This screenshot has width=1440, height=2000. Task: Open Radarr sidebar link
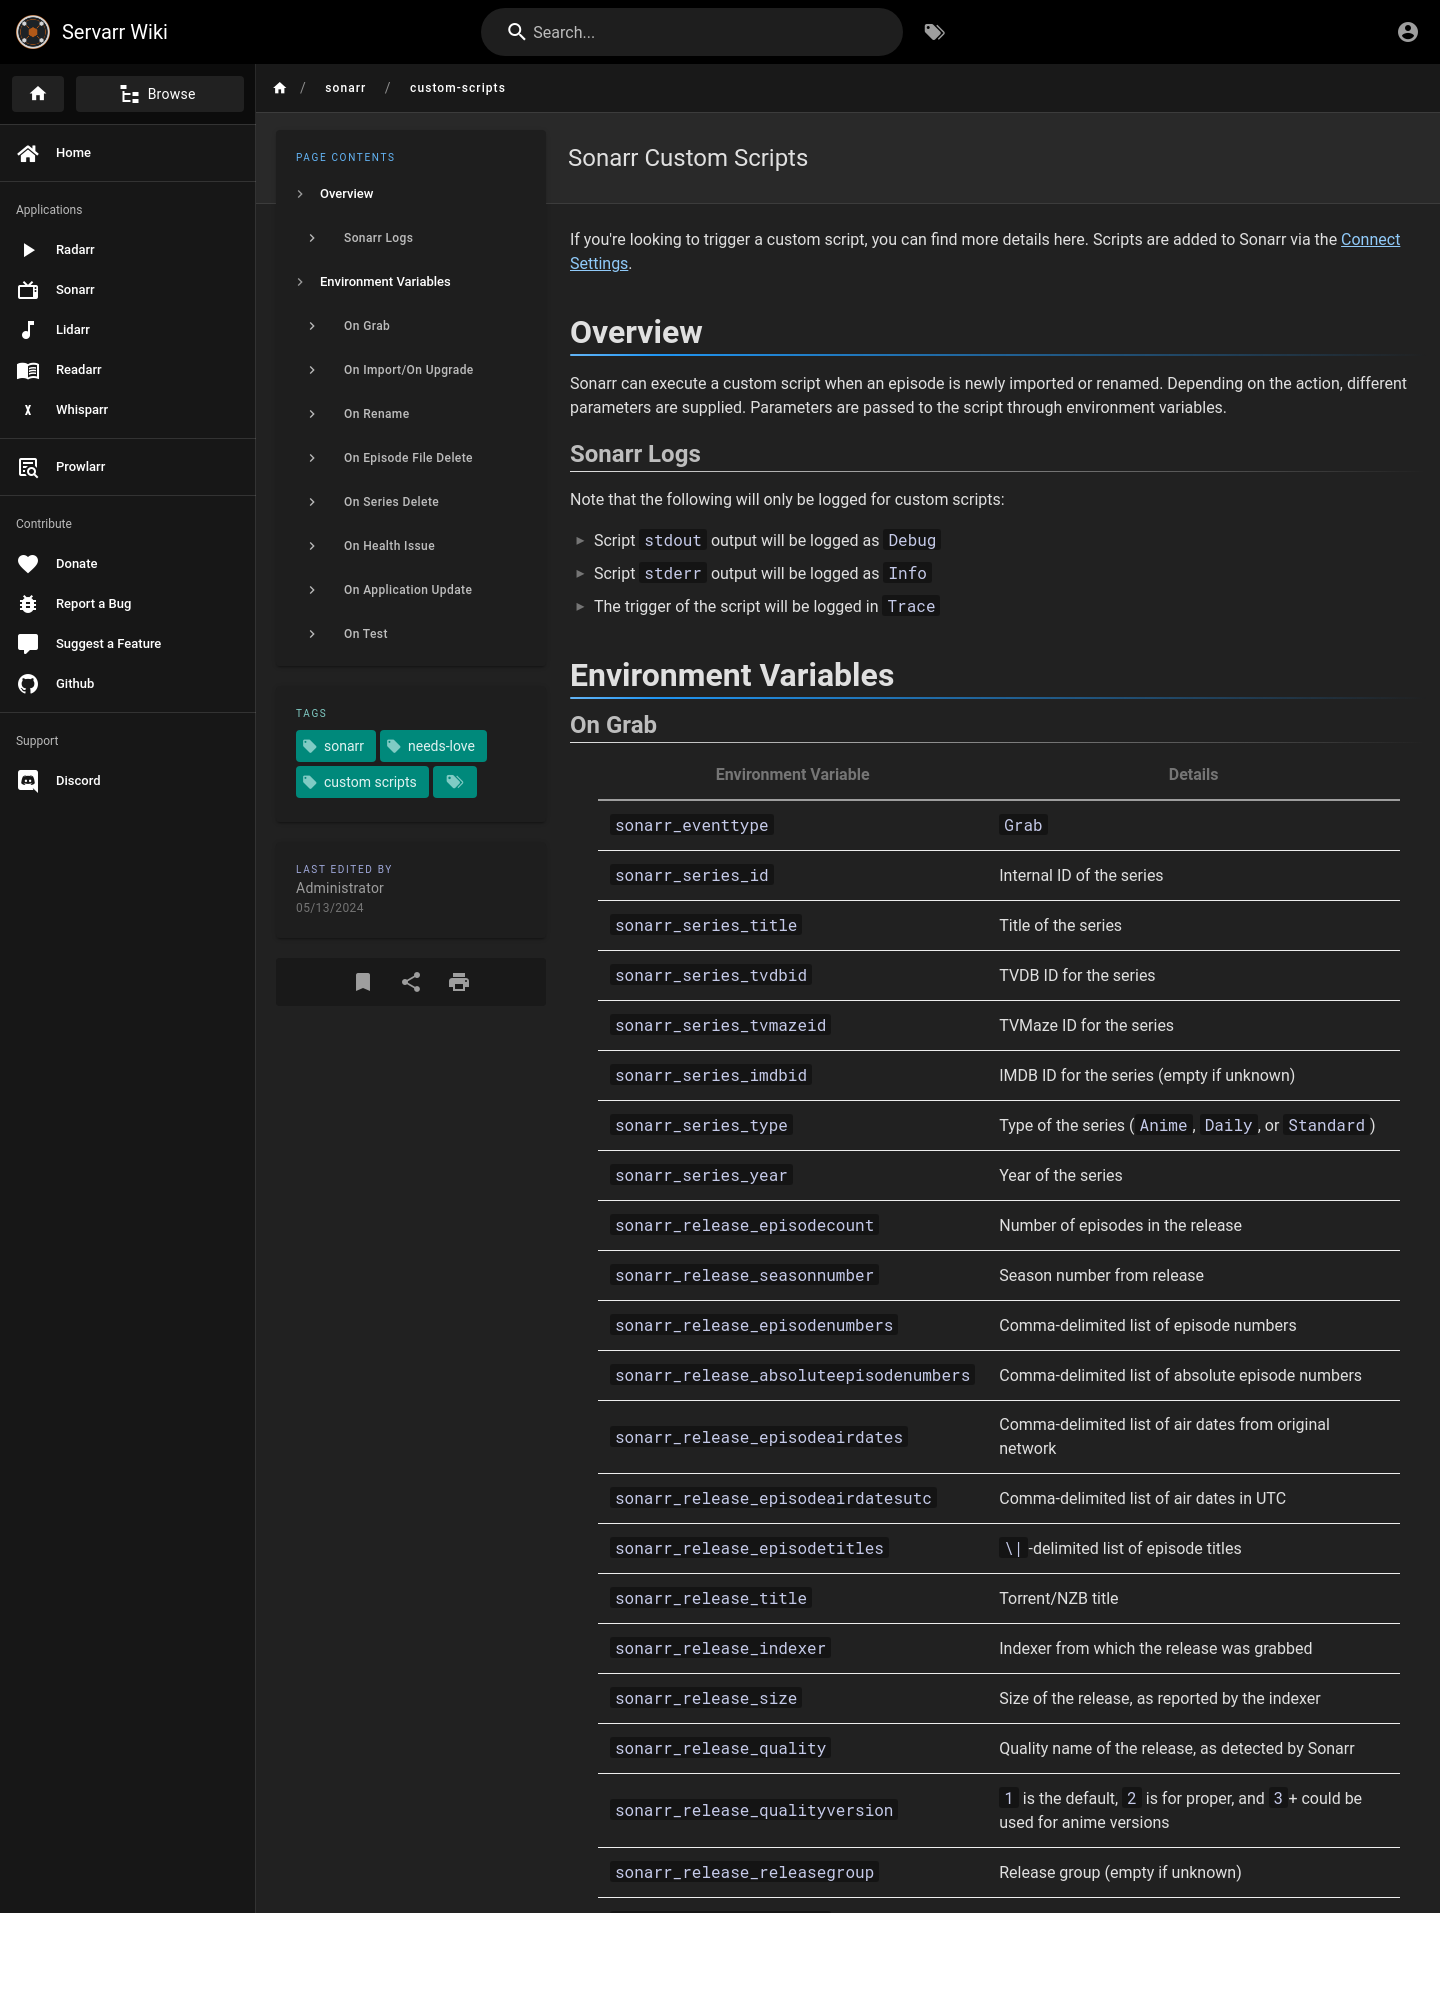pyautogui.click(x=127, y=250)
